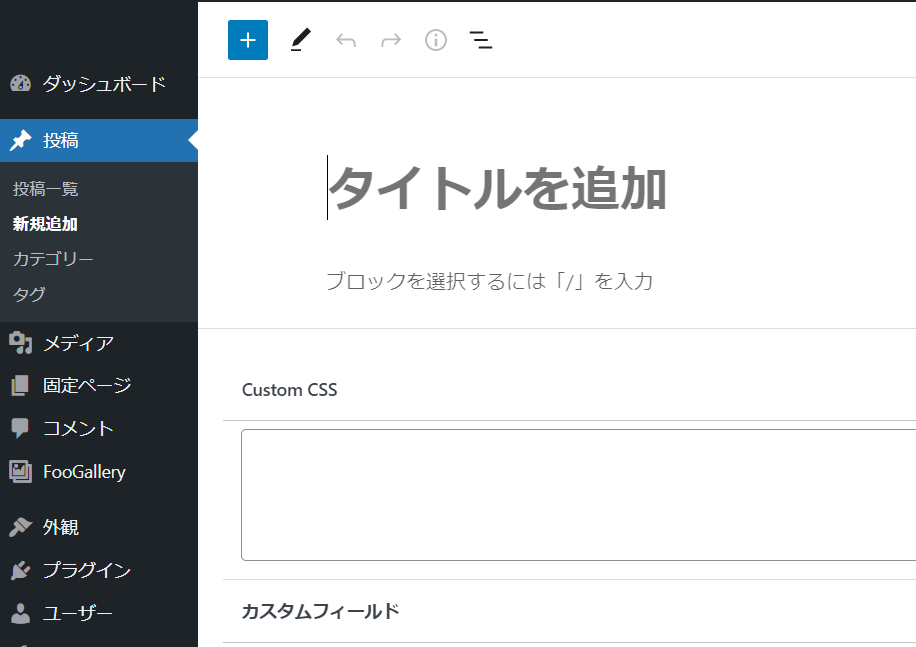Click the FooGallery sidebar icon
The width and height of the screenshot is (916, 647).
(20, 471)
